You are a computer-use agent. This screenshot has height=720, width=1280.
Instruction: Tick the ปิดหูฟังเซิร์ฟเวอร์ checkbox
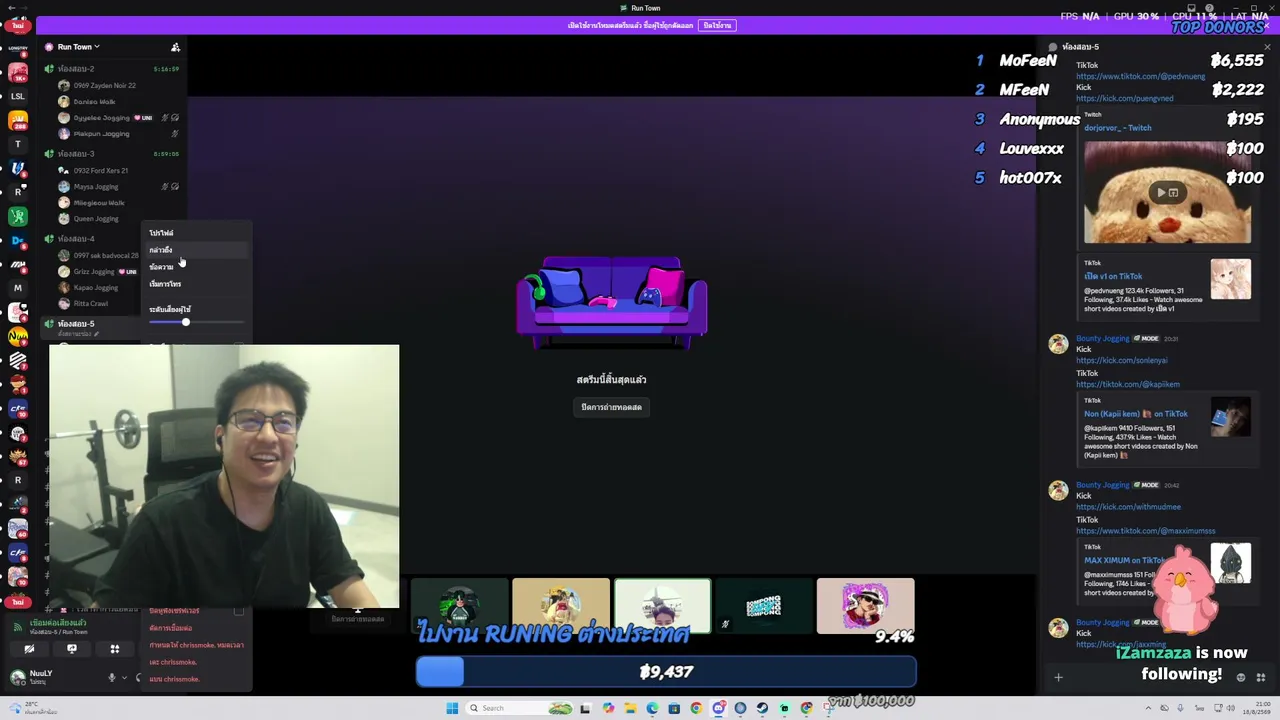pos(239,611)
